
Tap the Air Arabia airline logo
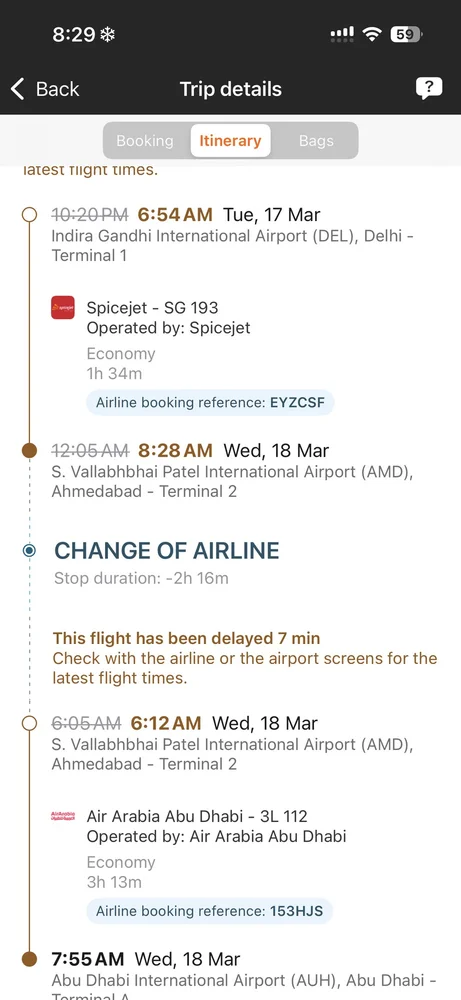point(62,816)
